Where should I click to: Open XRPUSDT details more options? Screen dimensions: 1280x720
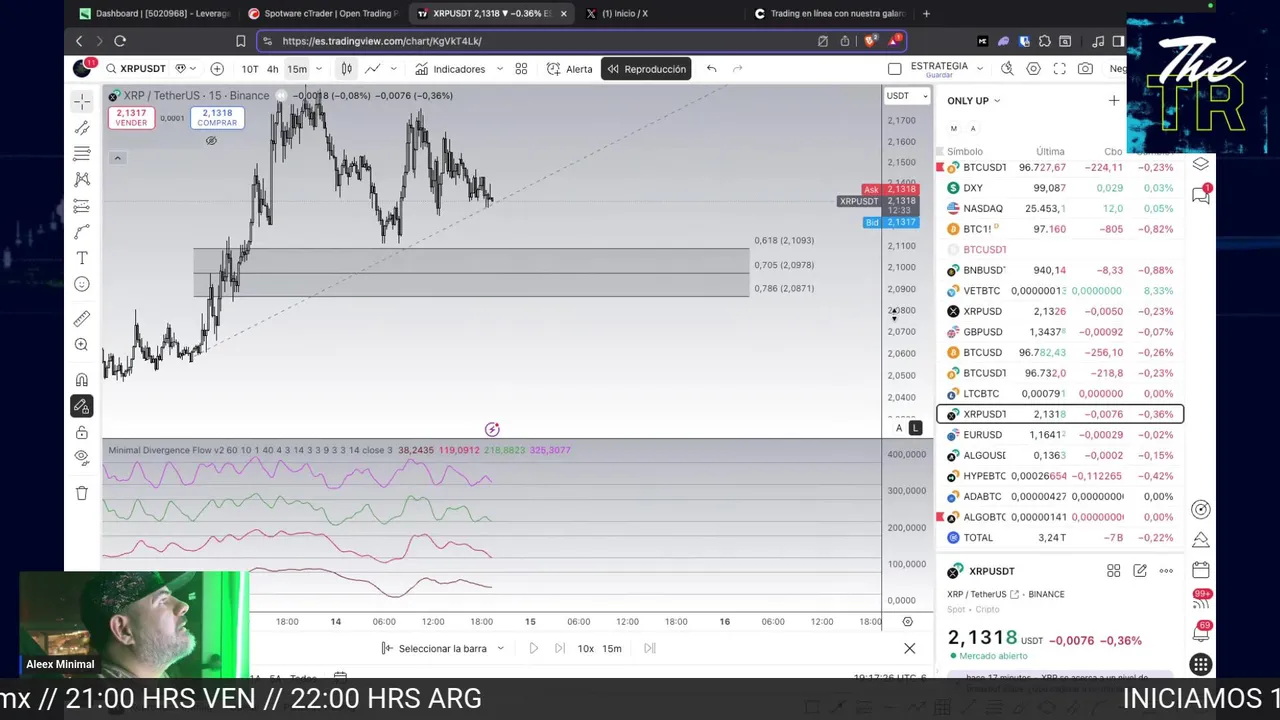pyautogui.click(x=1166, y=571)
